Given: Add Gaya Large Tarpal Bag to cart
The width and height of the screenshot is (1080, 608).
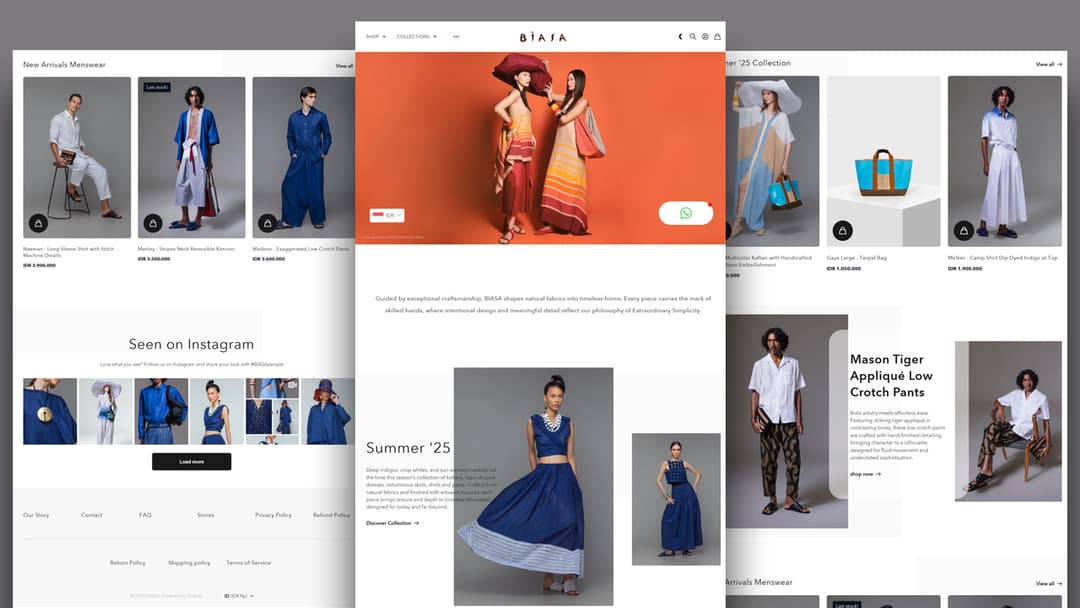Looking at the screenshot, I should point(842,230).
